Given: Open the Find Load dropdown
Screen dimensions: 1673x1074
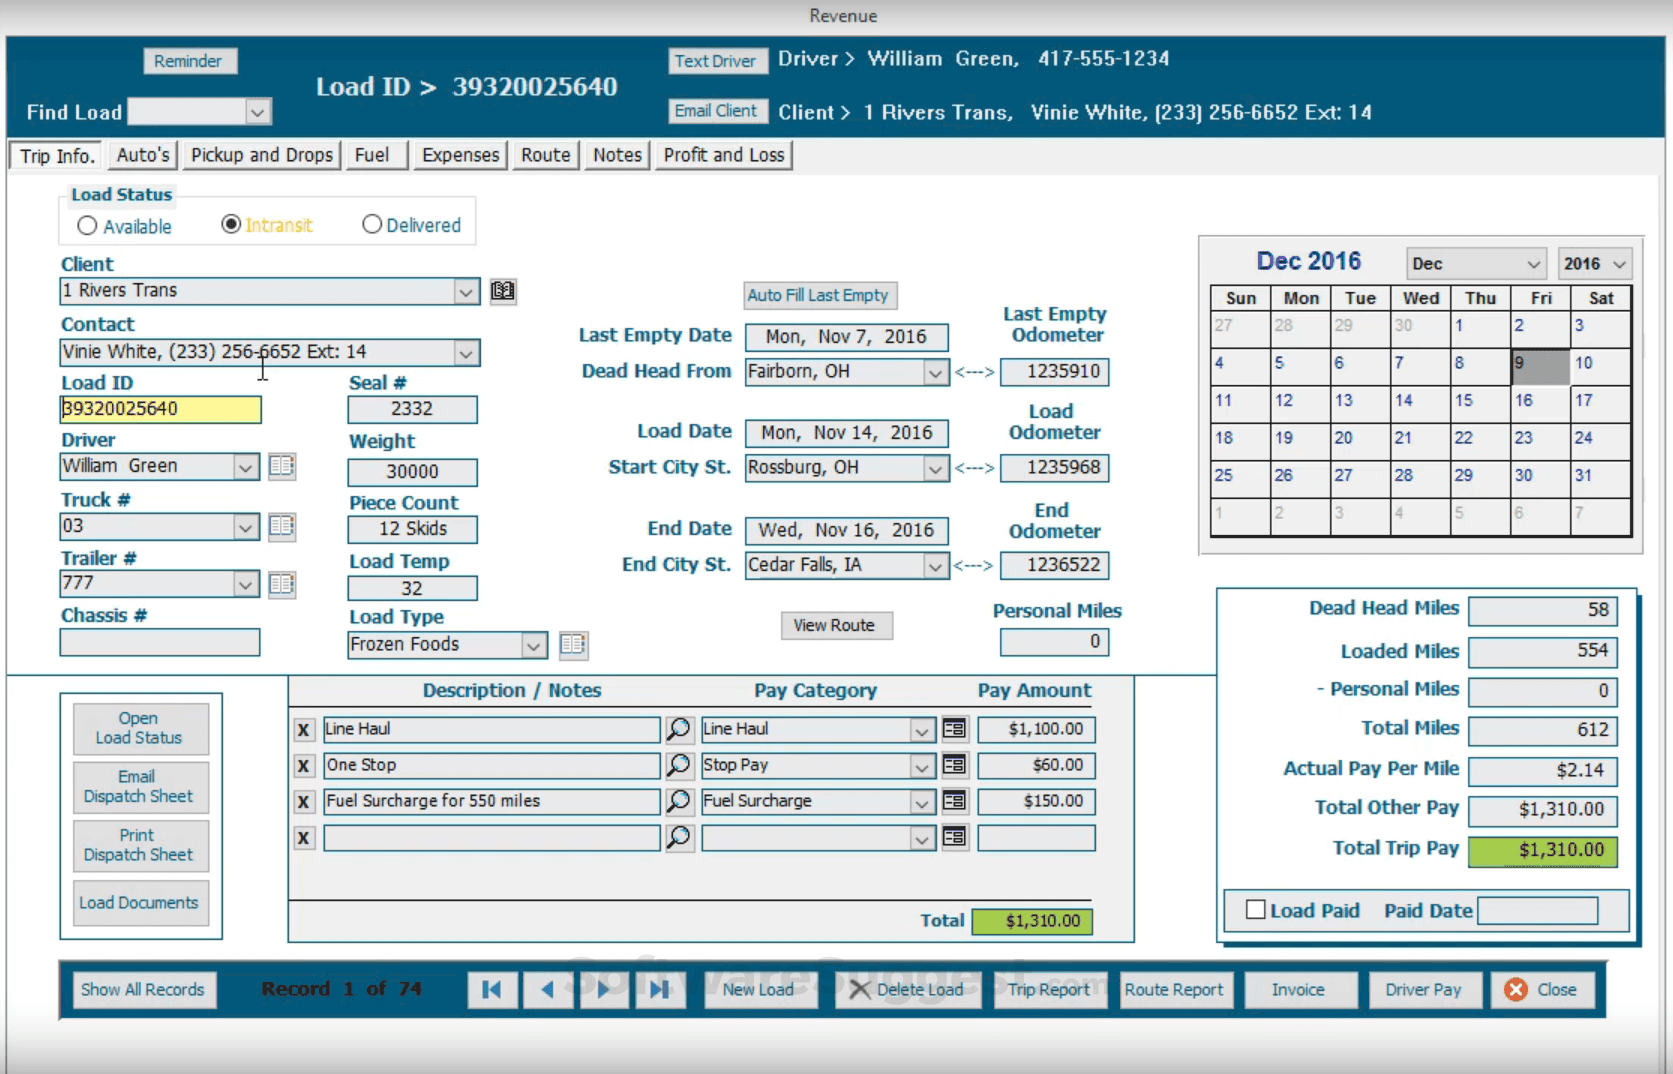Looking at the screenshot, I should pos(259,111).
